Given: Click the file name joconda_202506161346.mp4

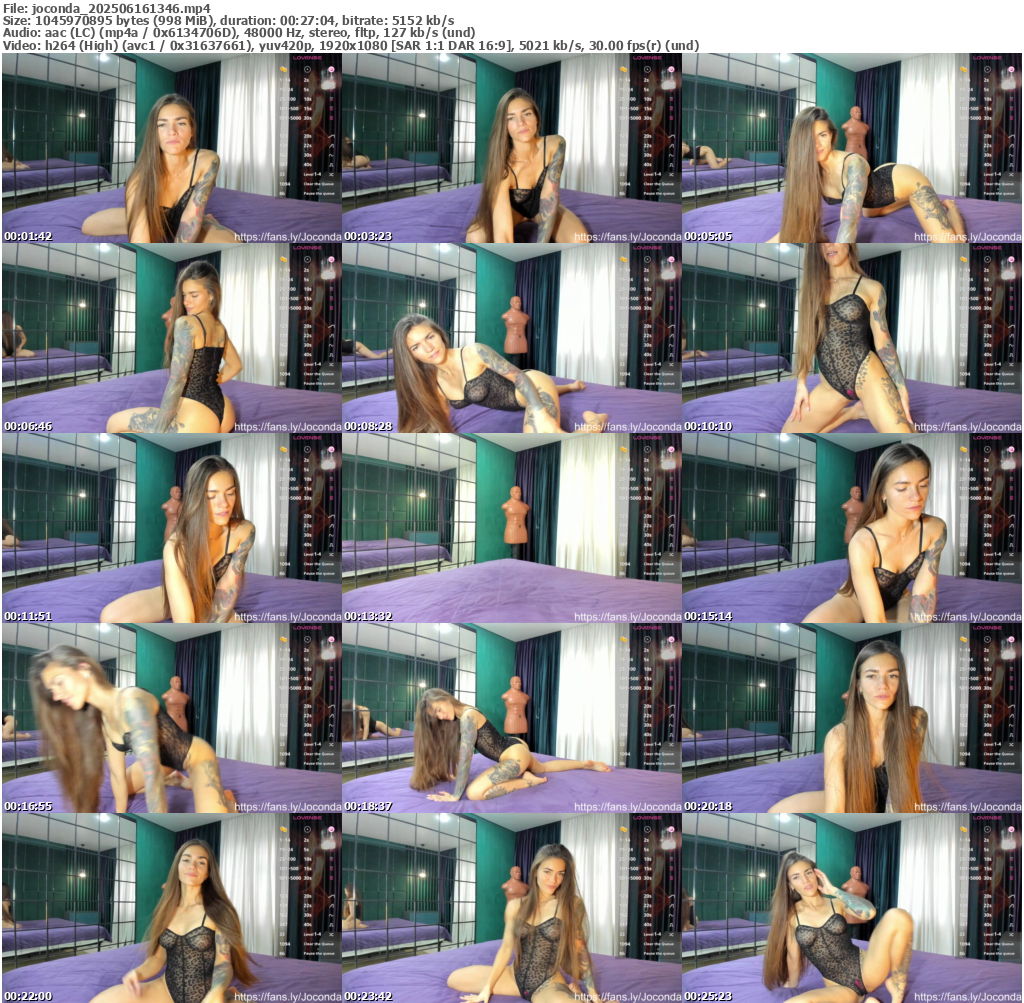Looking at the screenshot, I should [x=121, y=8].
